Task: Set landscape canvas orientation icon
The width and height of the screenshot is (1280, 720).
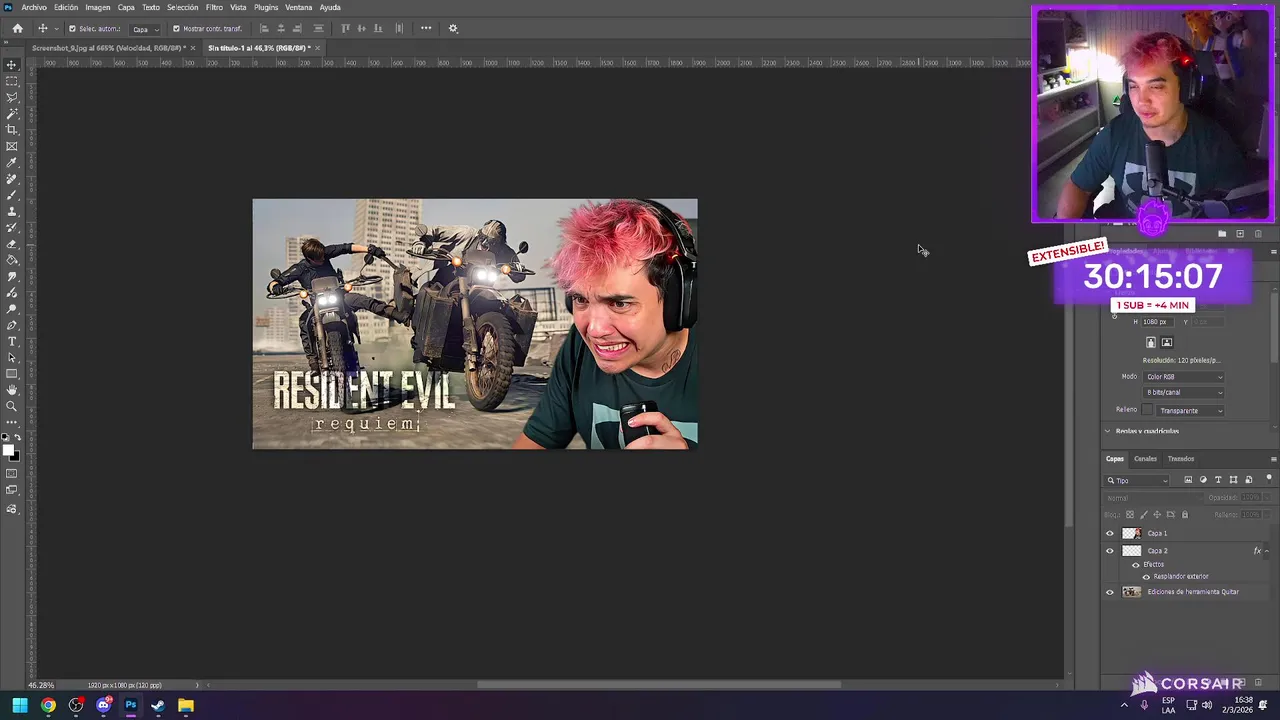Action: point(1167,342)
